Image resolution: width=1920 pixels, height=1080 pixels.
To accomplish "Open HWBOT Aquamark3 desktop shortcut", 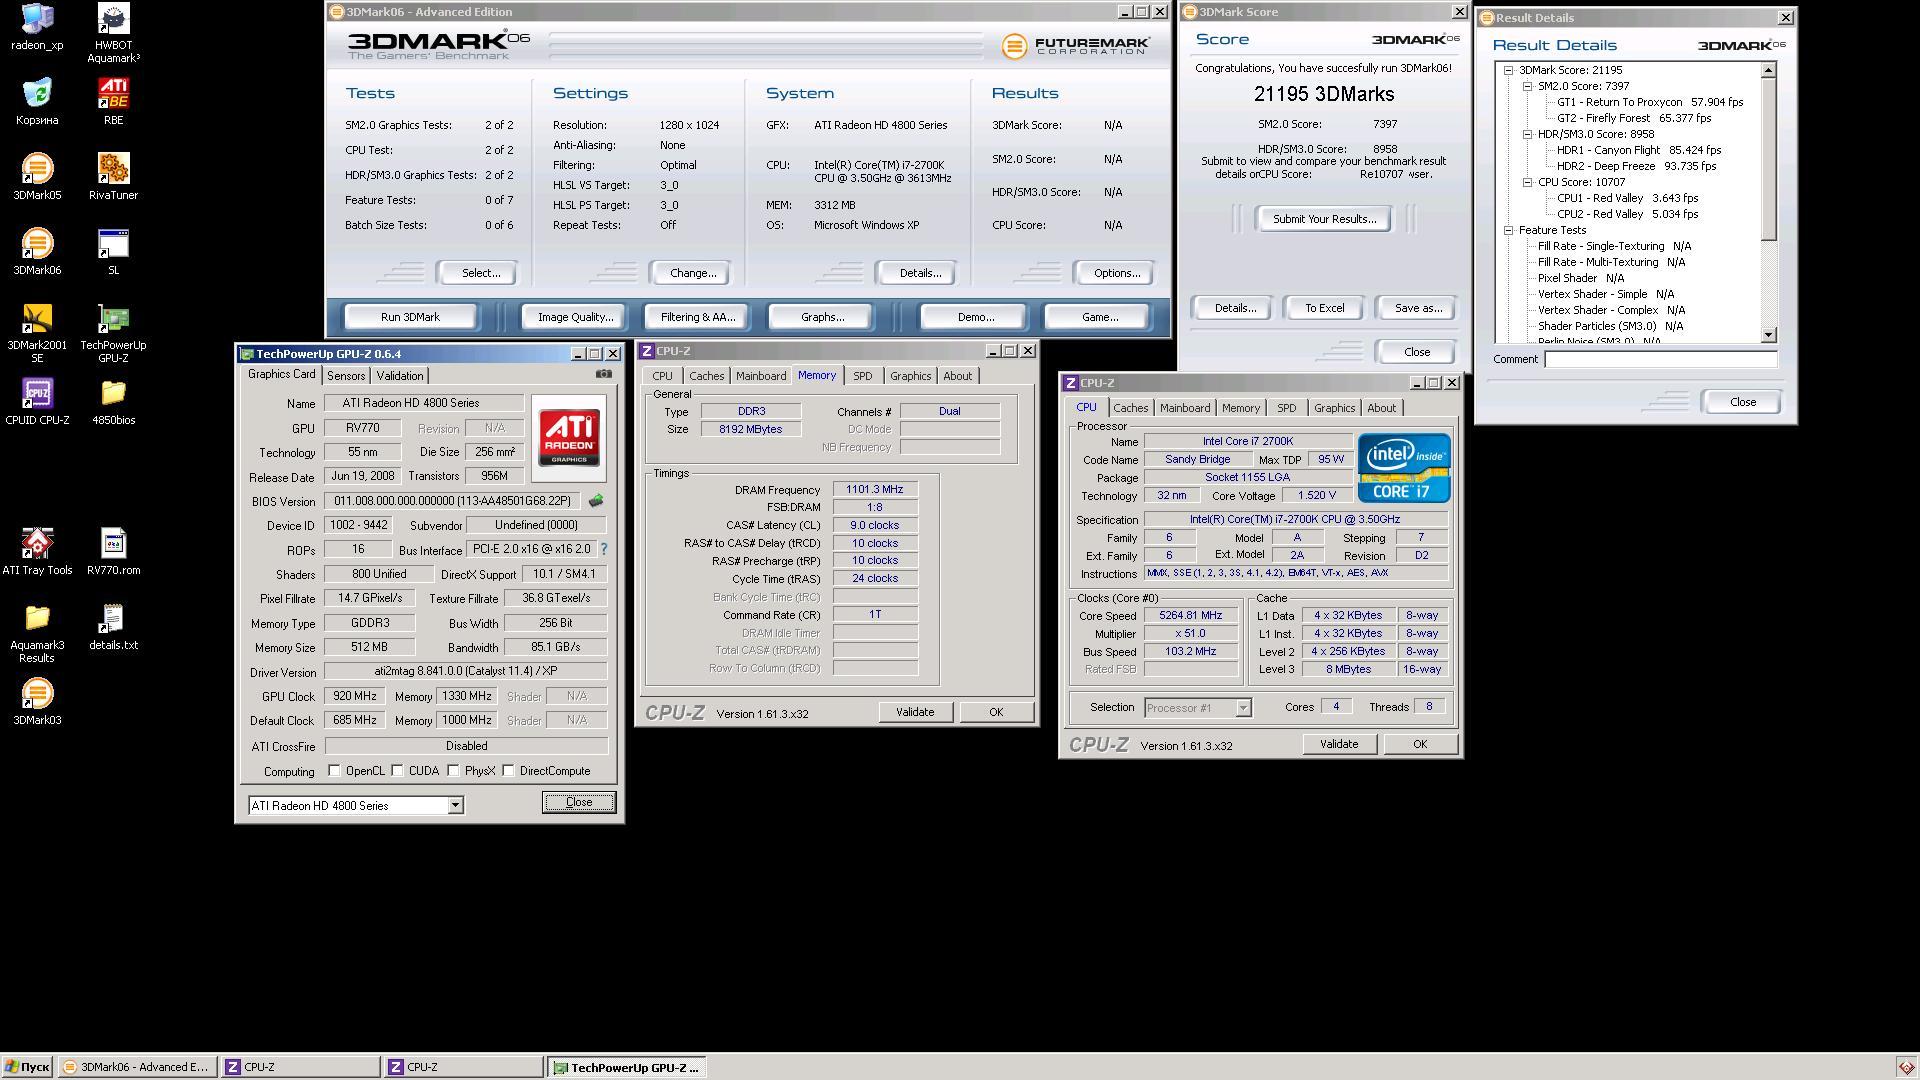I will [x=113, y=33].
